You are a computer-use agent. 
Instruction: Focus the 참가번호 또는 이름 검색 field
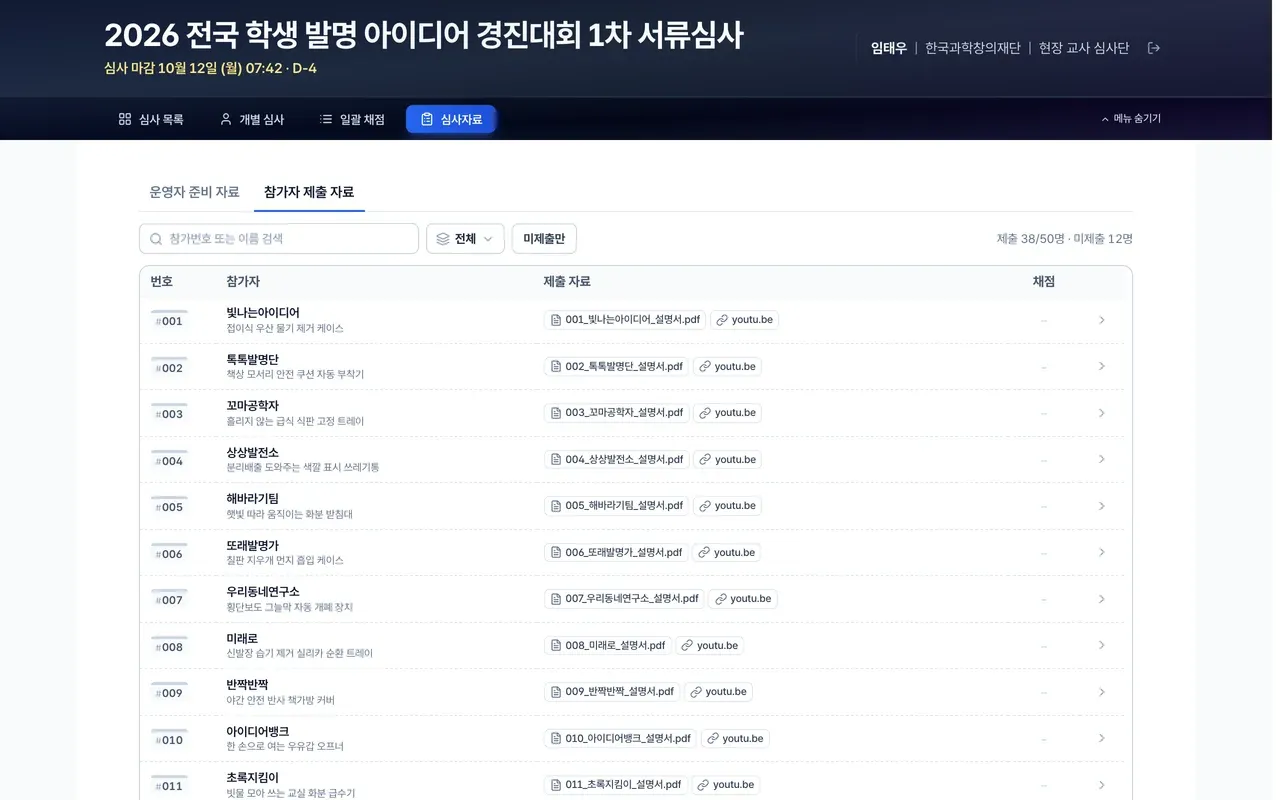tap(279, 239)
